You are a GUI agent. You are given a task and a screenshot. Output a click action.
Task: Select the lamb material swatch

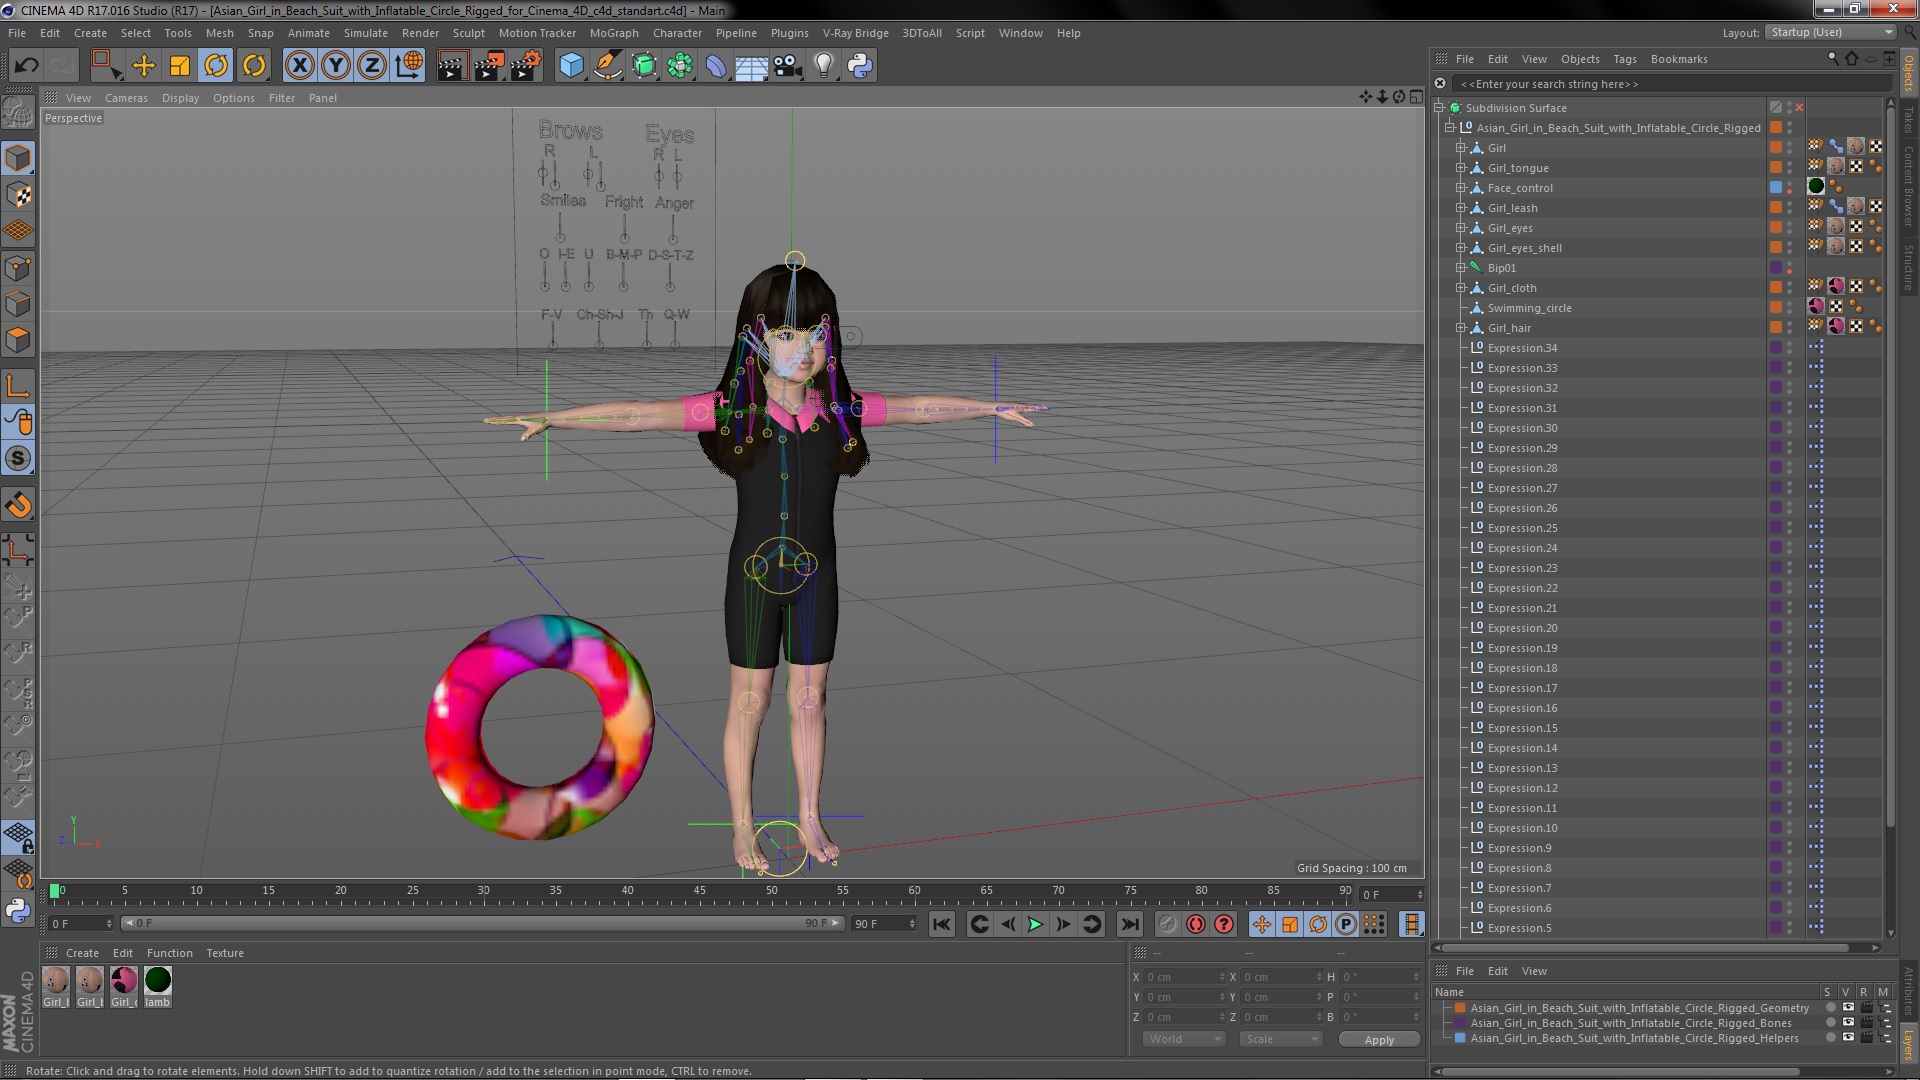(158, 980)
